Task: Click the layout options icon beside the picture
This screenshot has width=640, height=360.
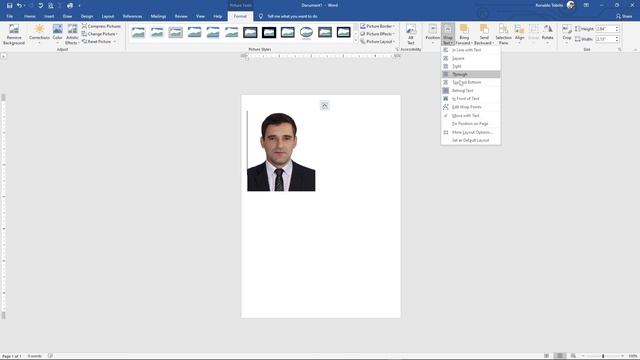Action: 324,106
